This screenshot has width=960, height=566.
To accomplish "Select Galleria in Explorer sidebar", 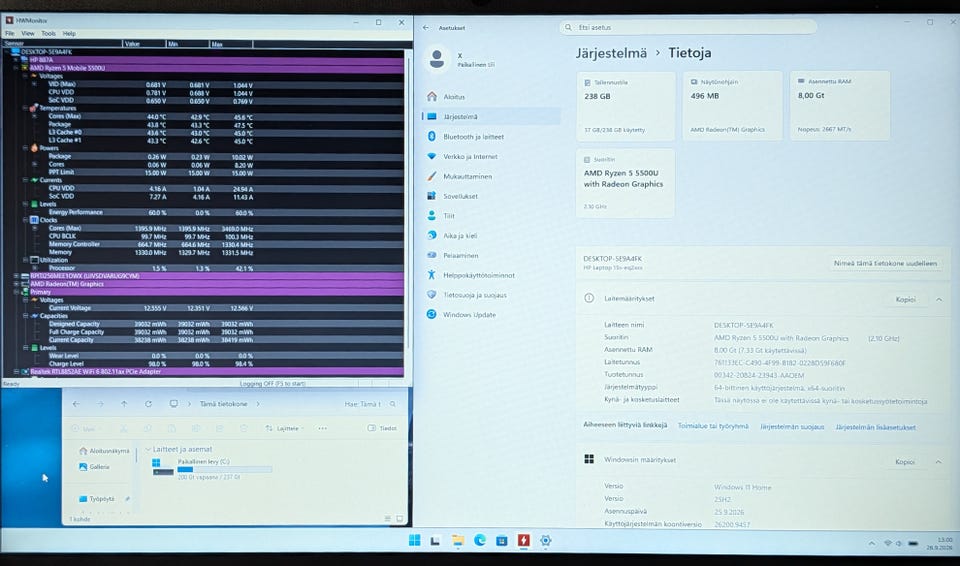I will [x=94, y=467].
